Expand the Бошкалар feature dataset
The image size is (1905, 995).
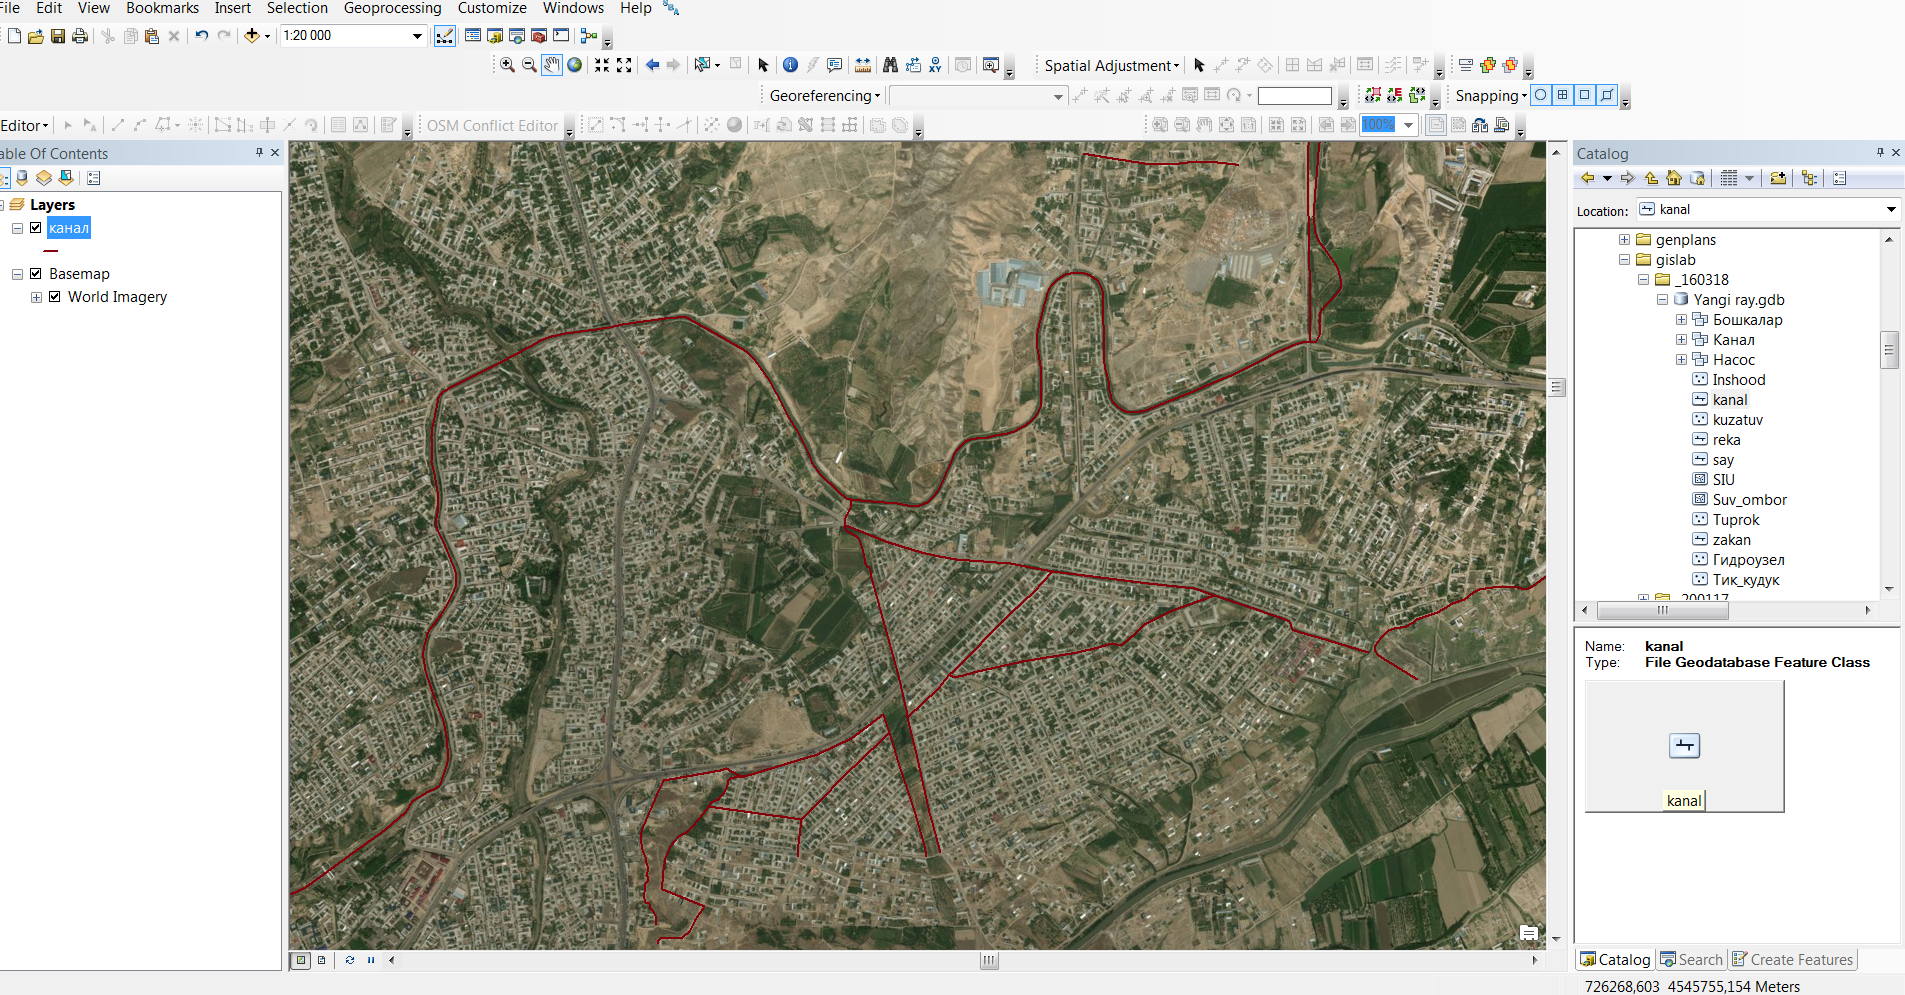pos(1682,320)
